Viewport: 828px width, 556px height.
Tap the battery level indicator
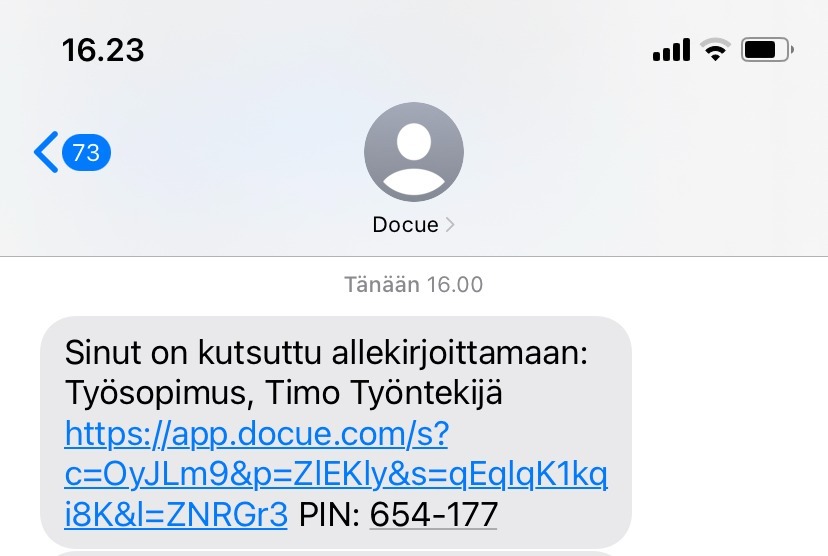[x=767, y=50]
